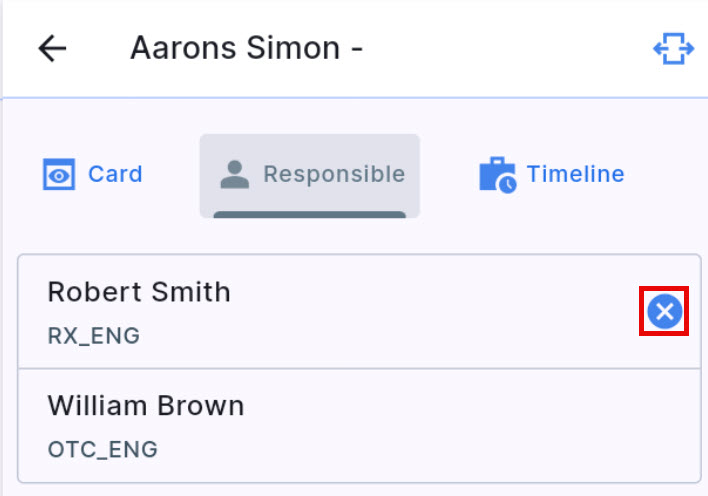Select the Responsible tab
Screen dimensions: 708x496
coord(309,175)
